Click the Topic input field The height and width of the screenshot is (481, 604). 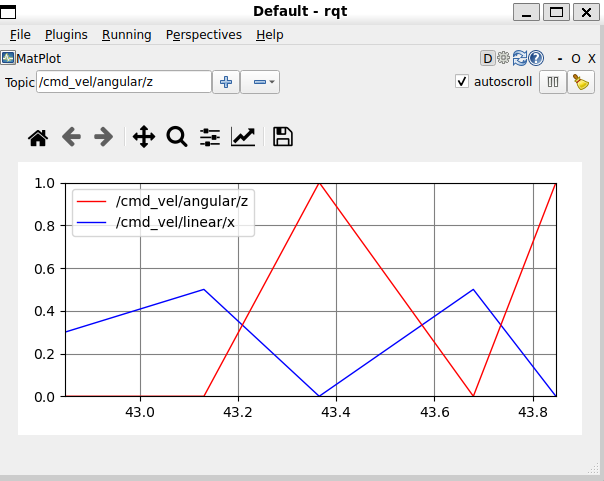[124, 82]
